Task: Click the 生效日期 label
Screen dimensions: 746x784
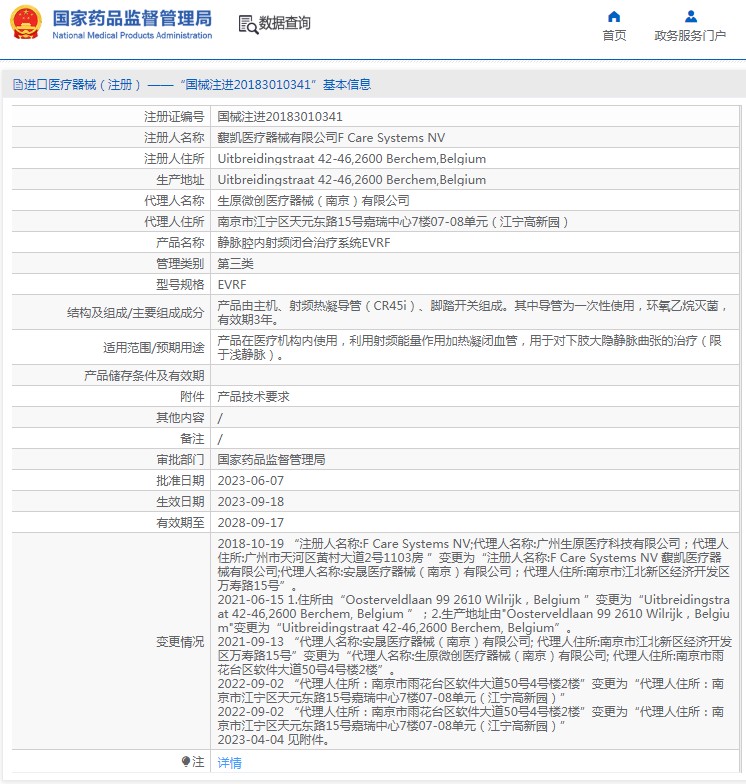Action: [x=180, y=502]
